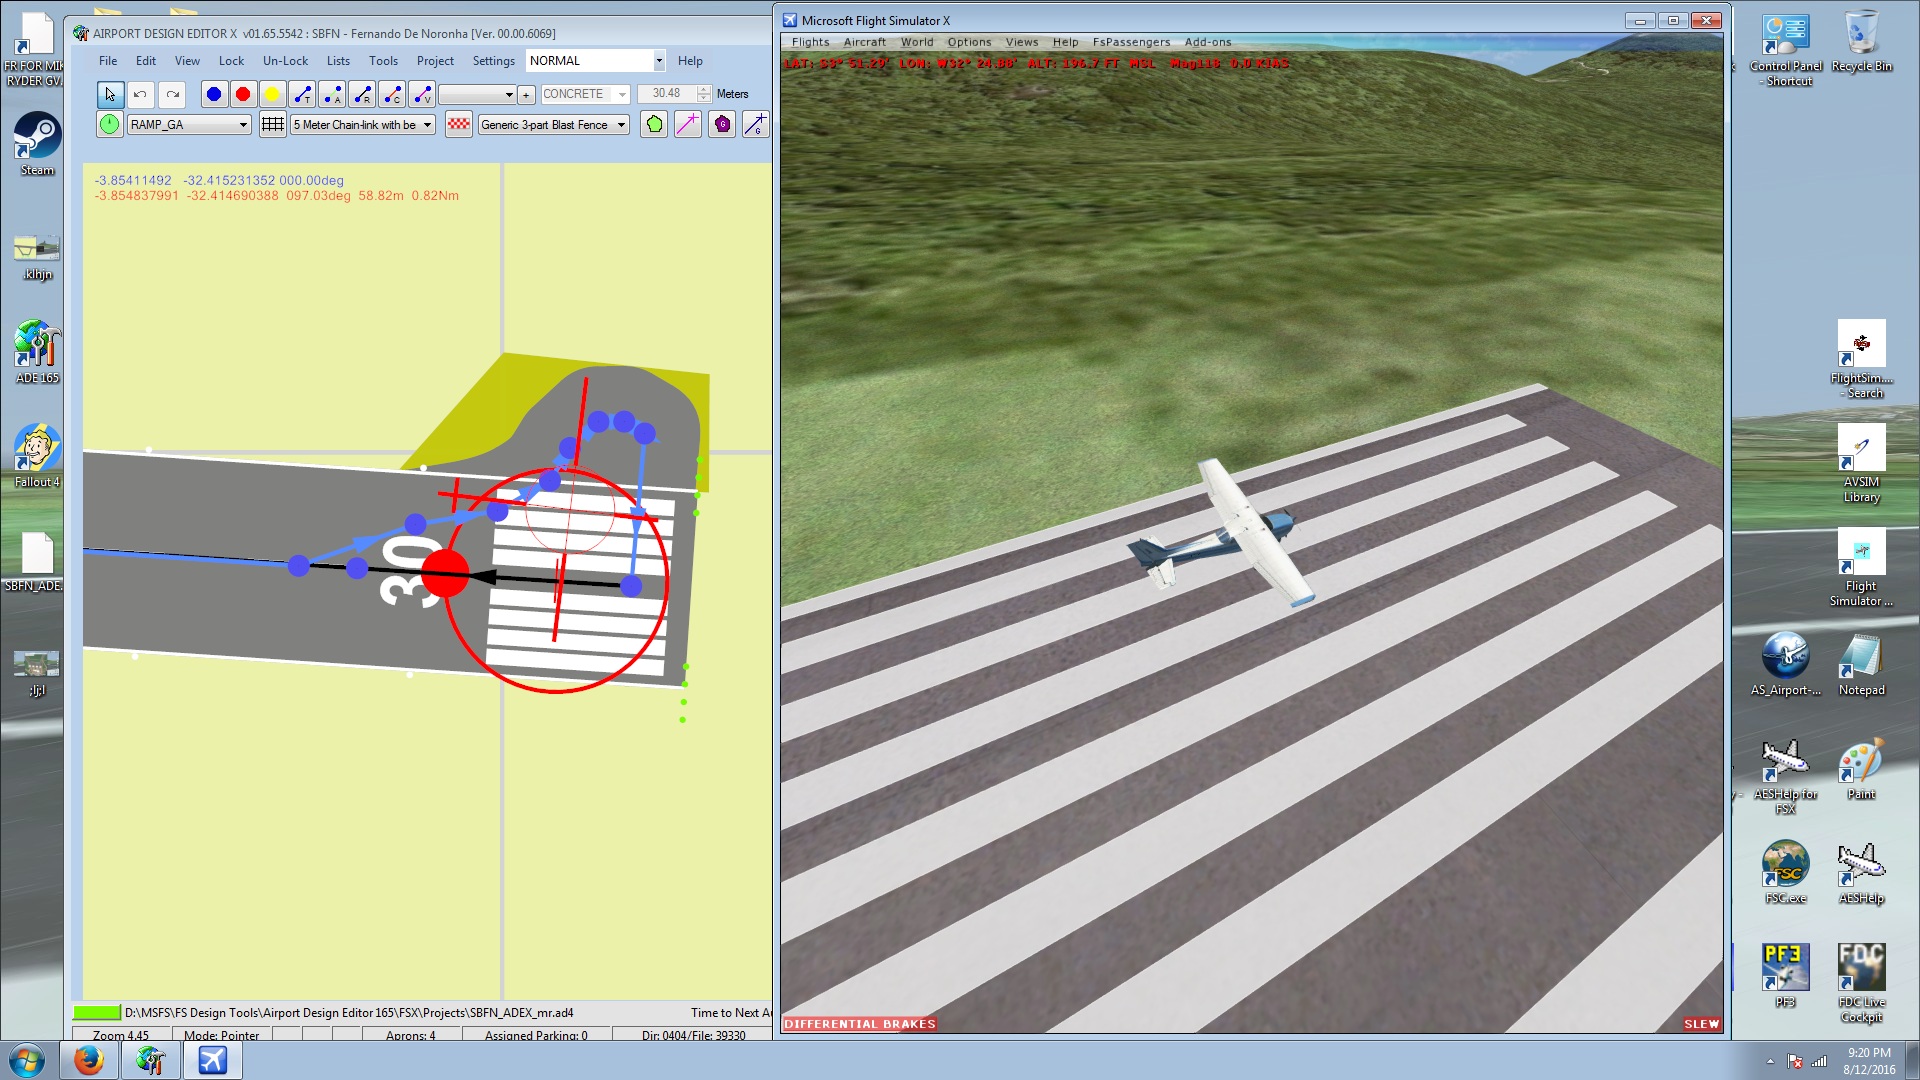The width and height of the screenshot is (1920, 1080).
Task: Select the yellow node color swatch
Action: (x=271, y=94)
